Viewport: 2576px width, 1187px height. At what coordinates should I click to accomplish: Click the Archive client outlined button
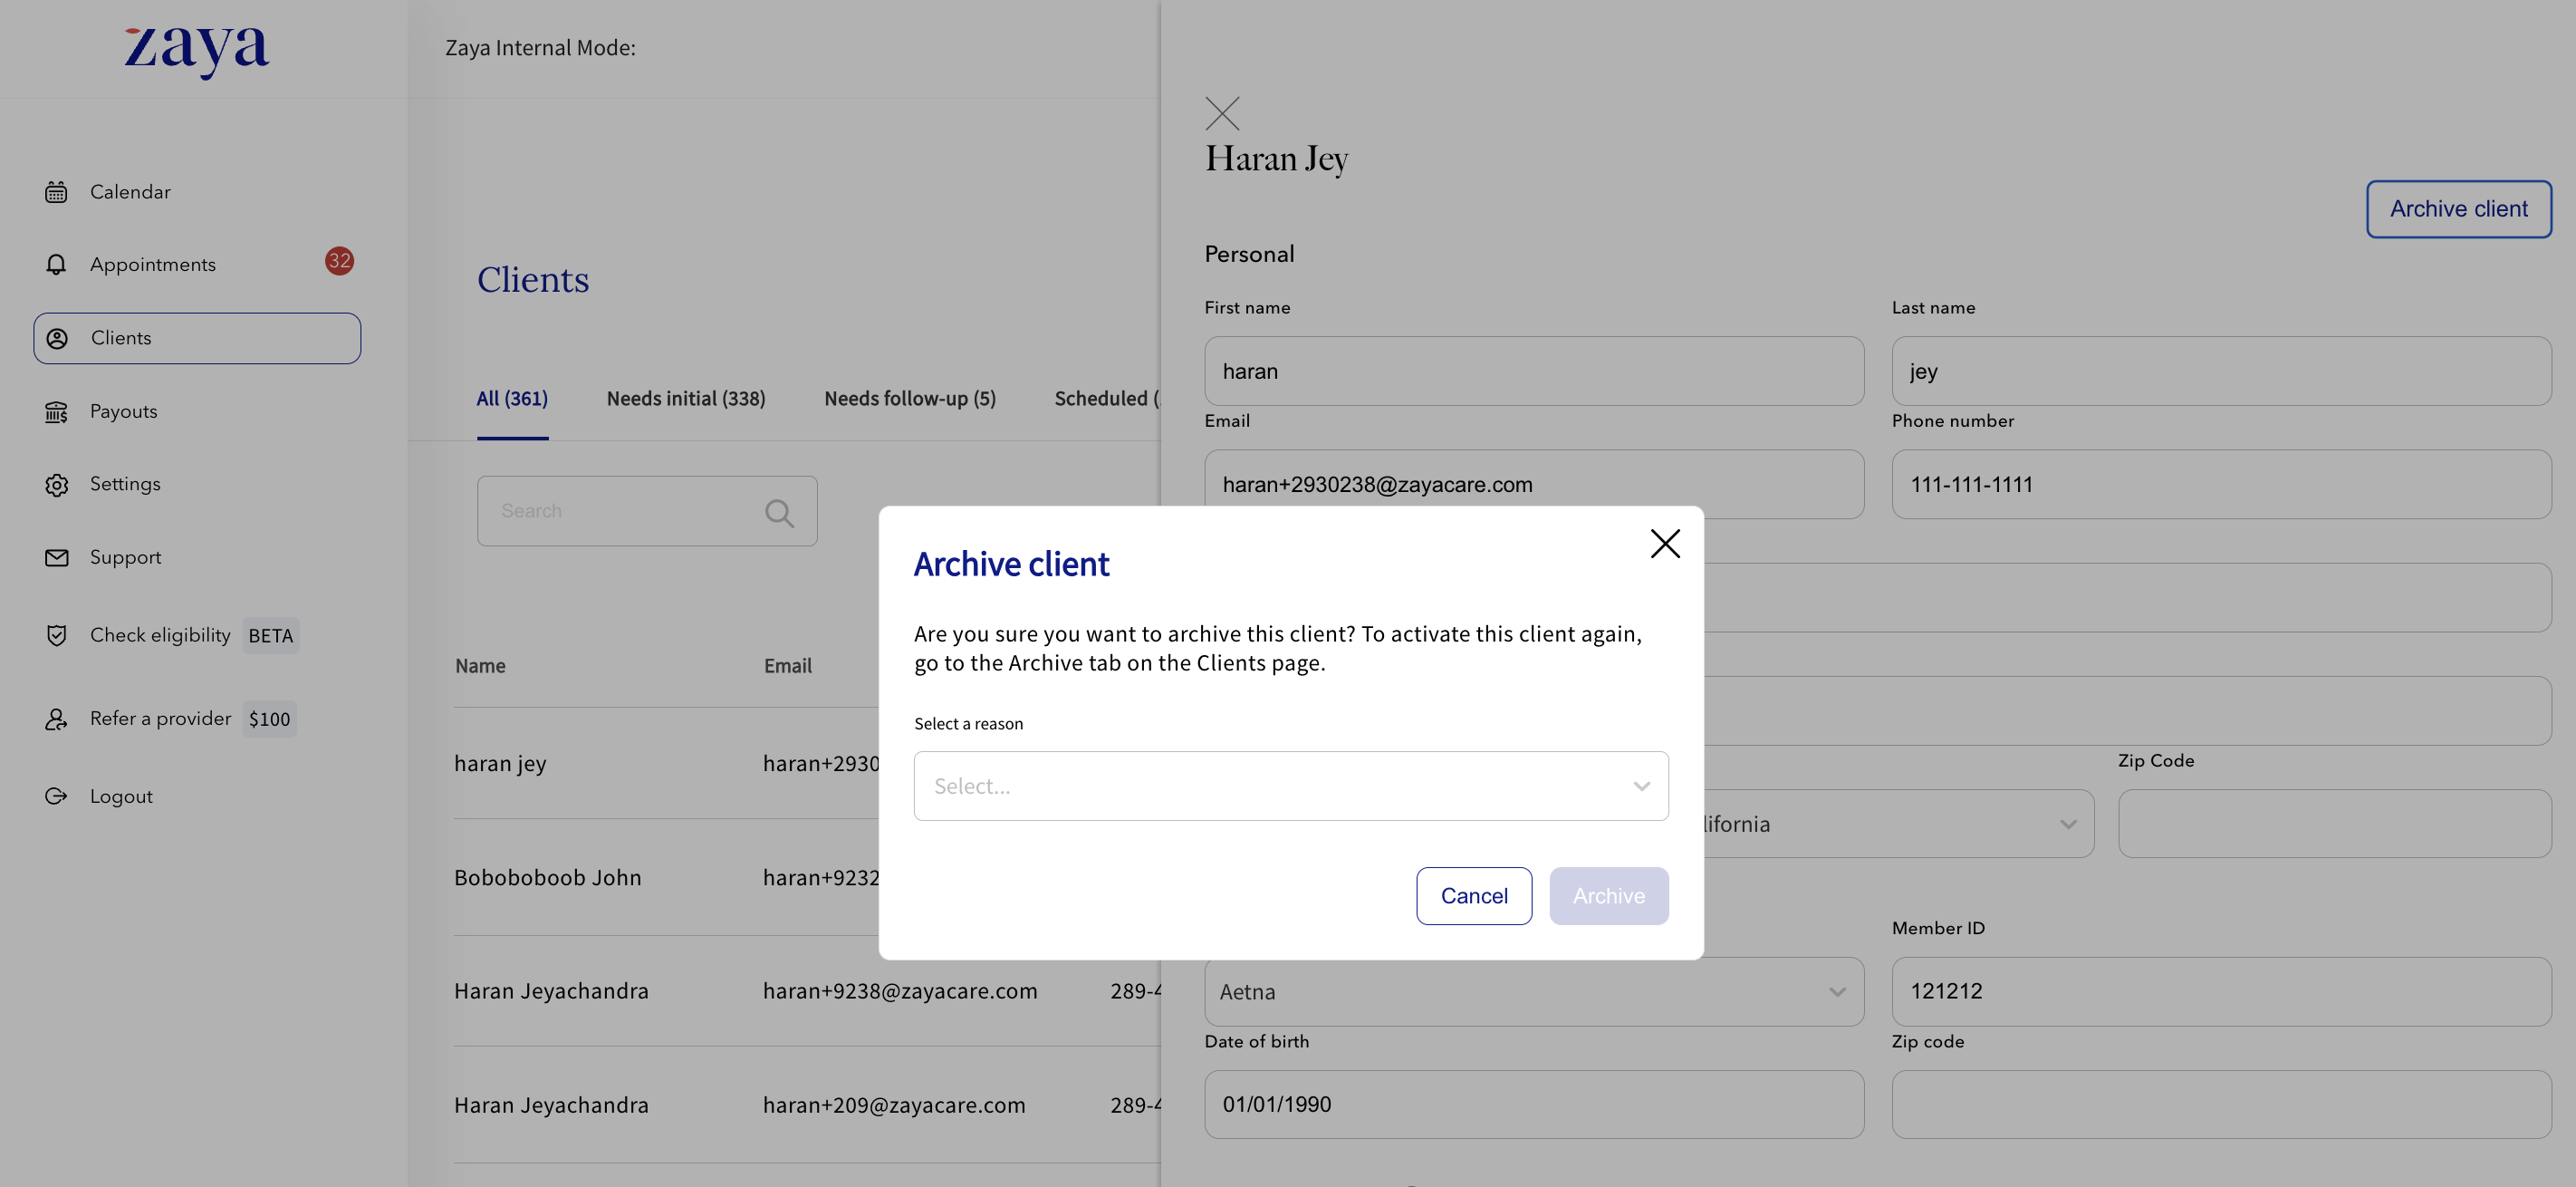(2457, 209)
